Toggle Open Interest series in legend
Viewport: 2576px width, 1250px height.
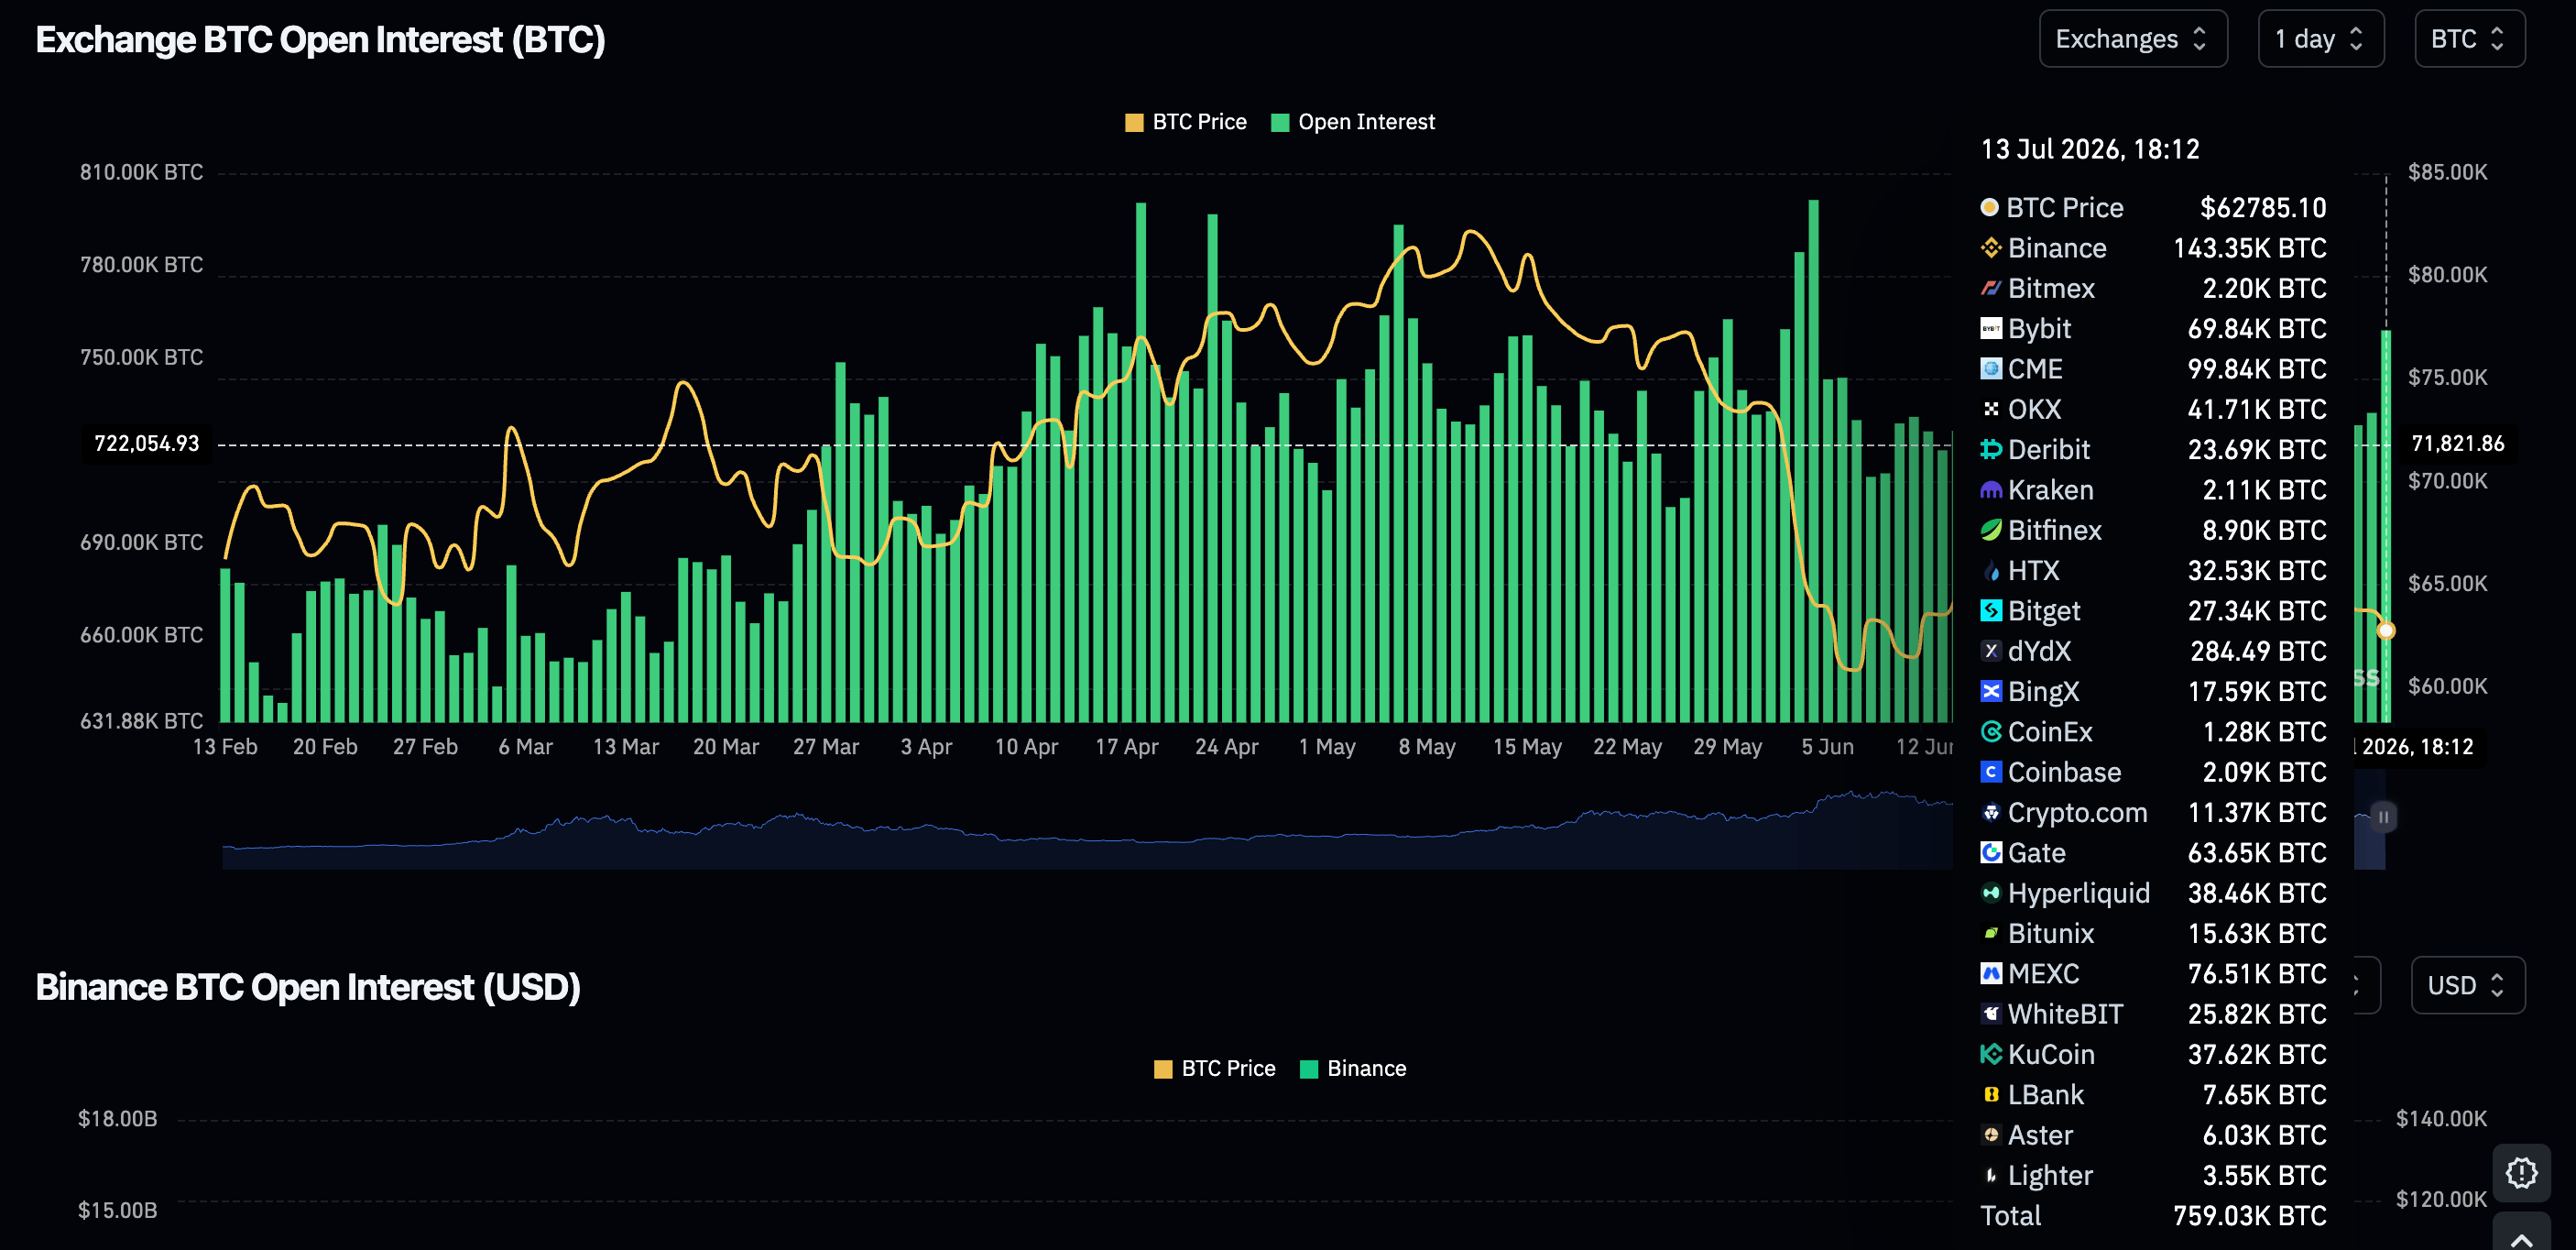tap(1352, 122)
